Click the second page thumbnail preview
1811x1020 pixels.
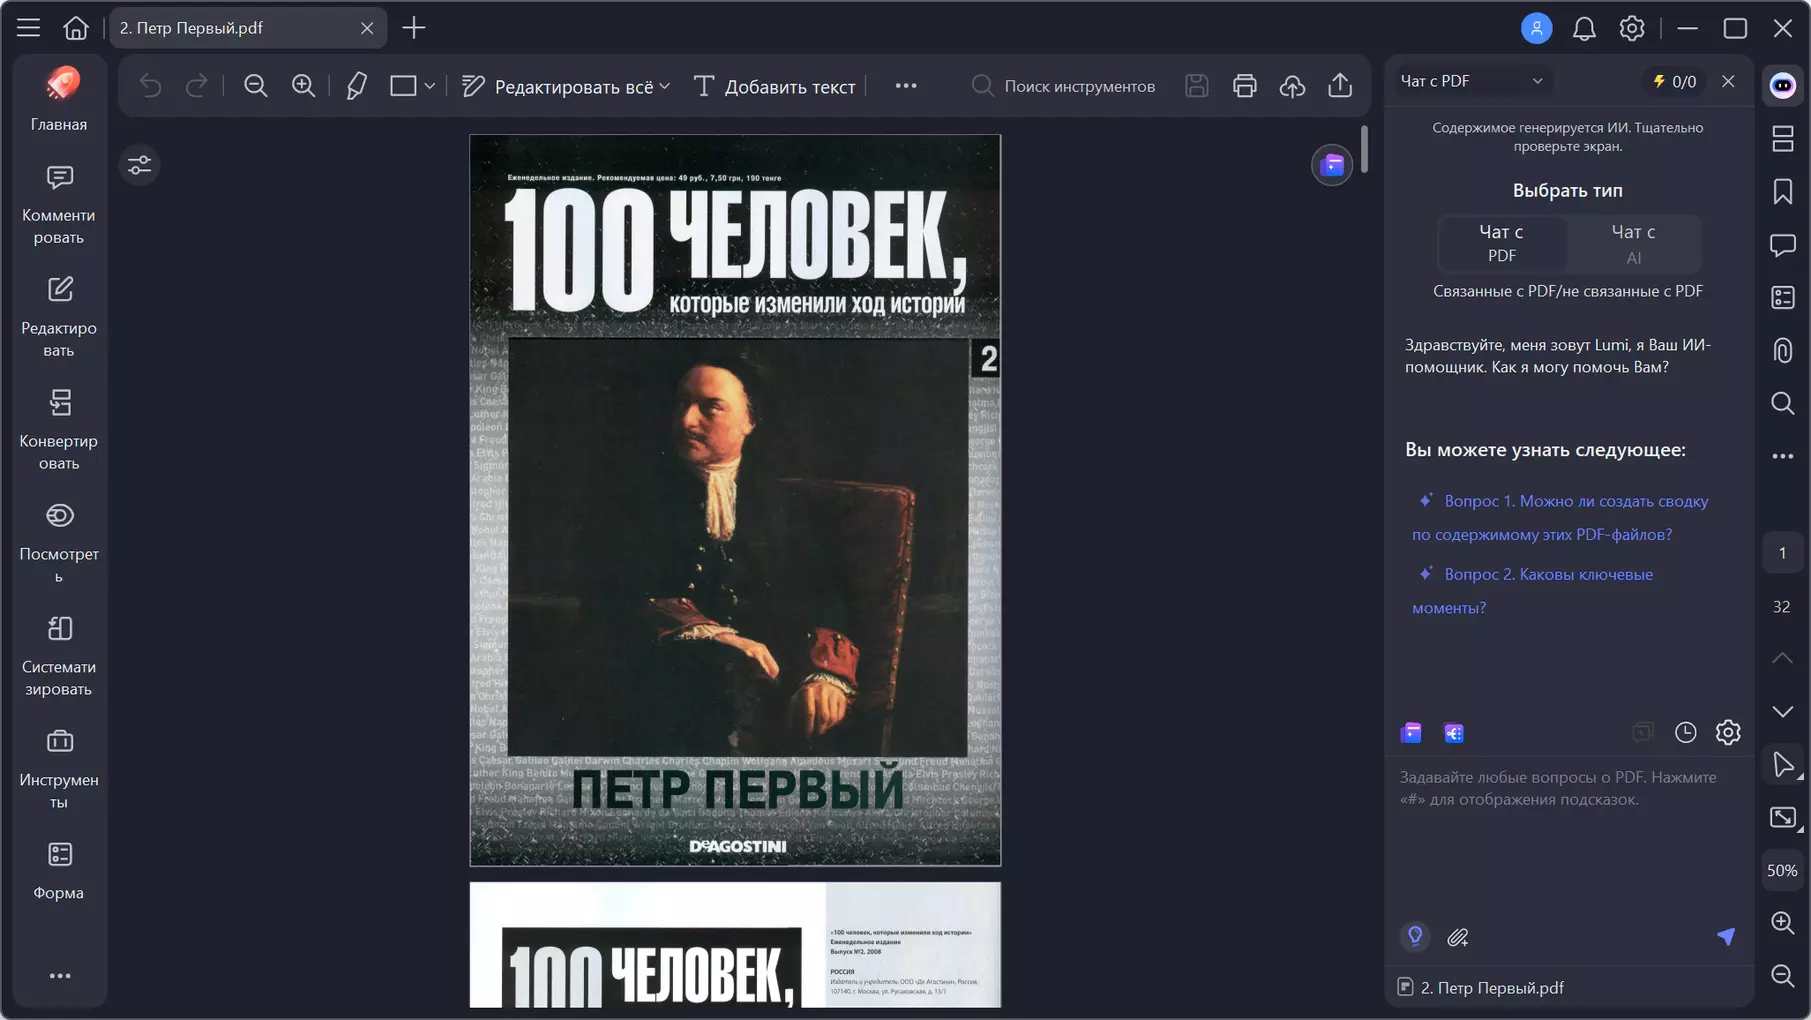(x=735, y=945)
